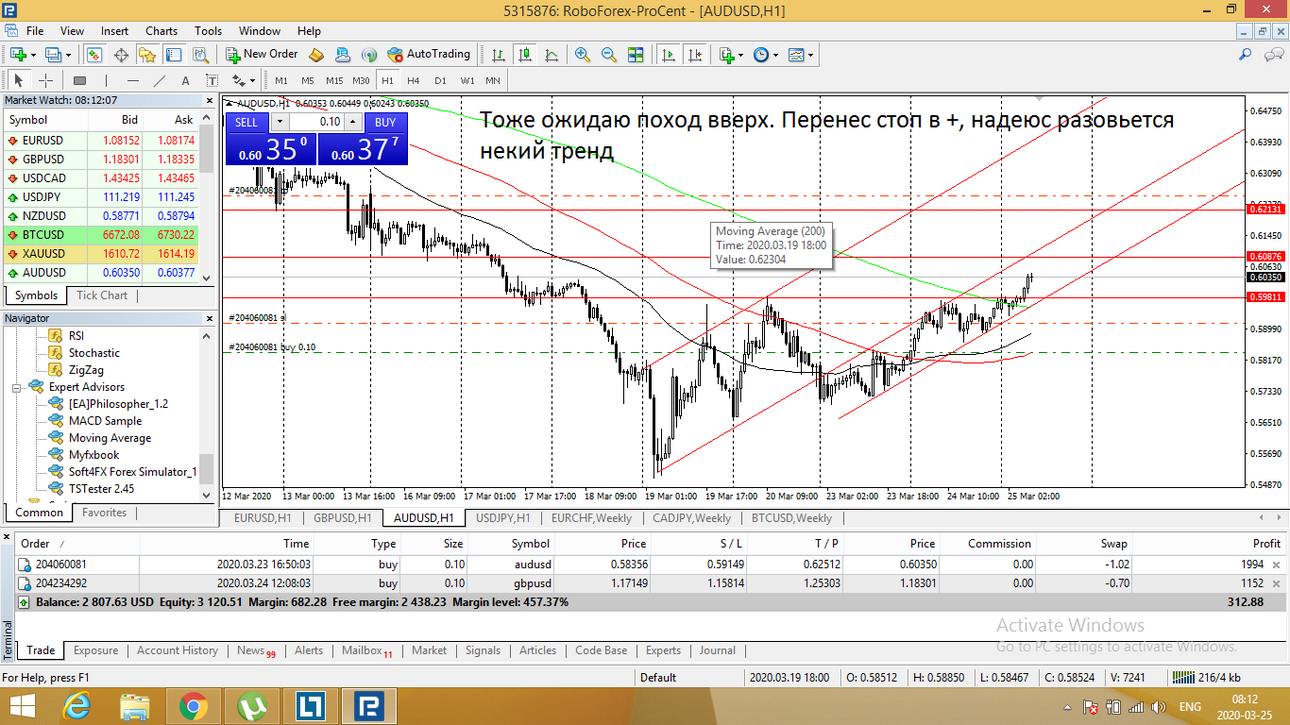Viewport: 1290px width, 725px height.
Task: Open the Profiles toolbar icon
Action: coord(52,54)
